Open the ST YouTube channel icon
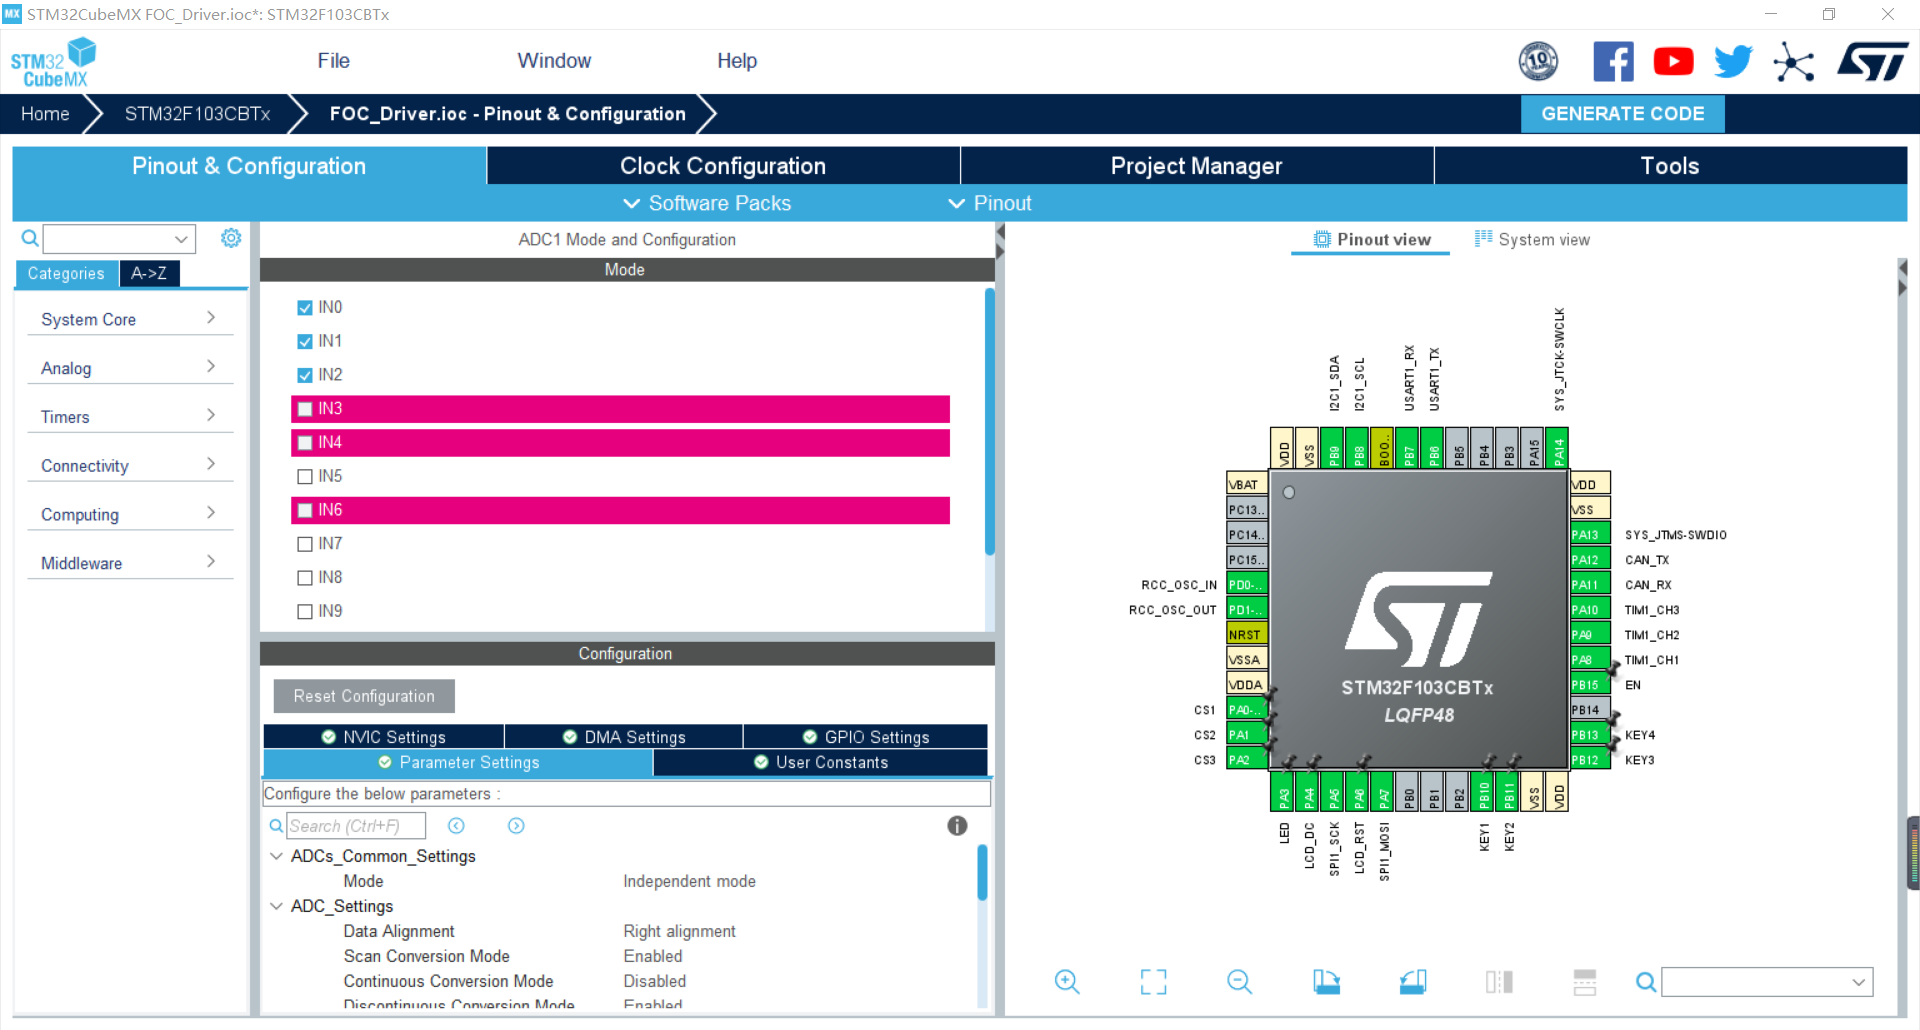Viewport: 1920px width, 1030px height. pos(1673,62)
